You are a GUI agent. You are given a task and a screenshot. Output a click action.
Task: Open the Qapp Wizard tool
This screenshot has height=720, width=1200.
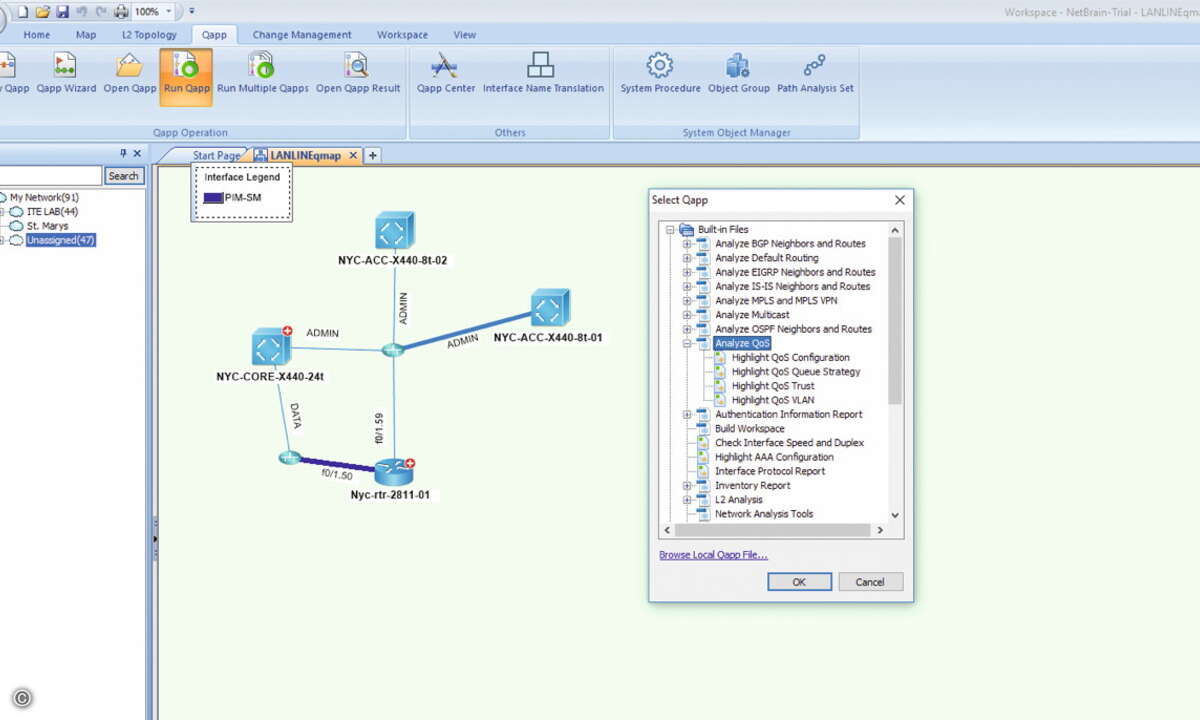click(66, 75)
